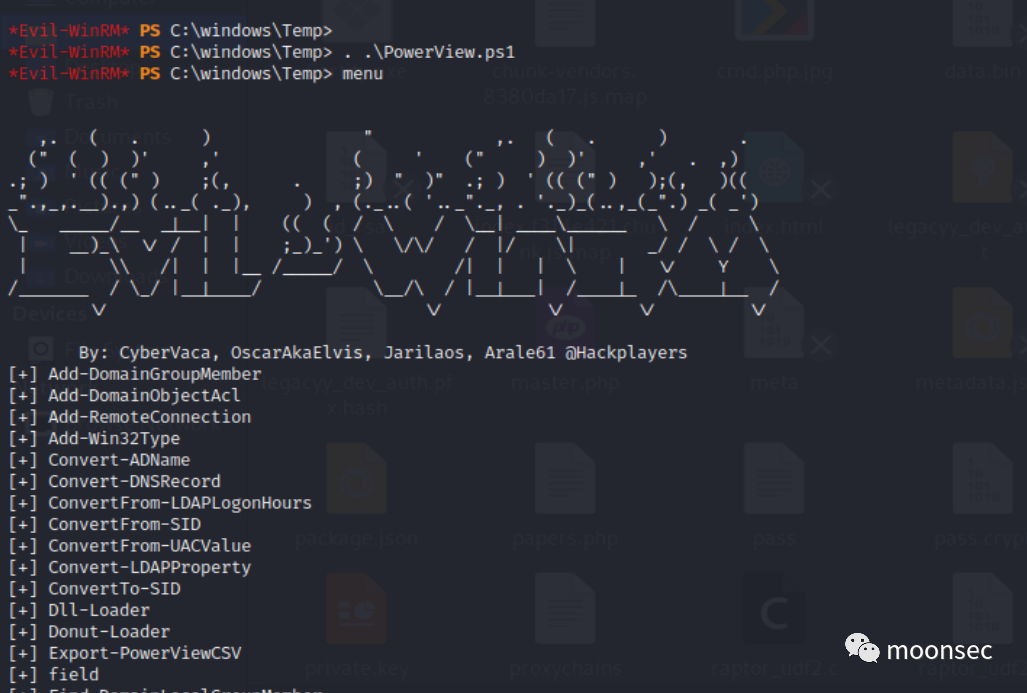Click the Add-DomainObjectAcl entry
The height and width of the screenshot is (693, 1027).
tap(144, 396)
